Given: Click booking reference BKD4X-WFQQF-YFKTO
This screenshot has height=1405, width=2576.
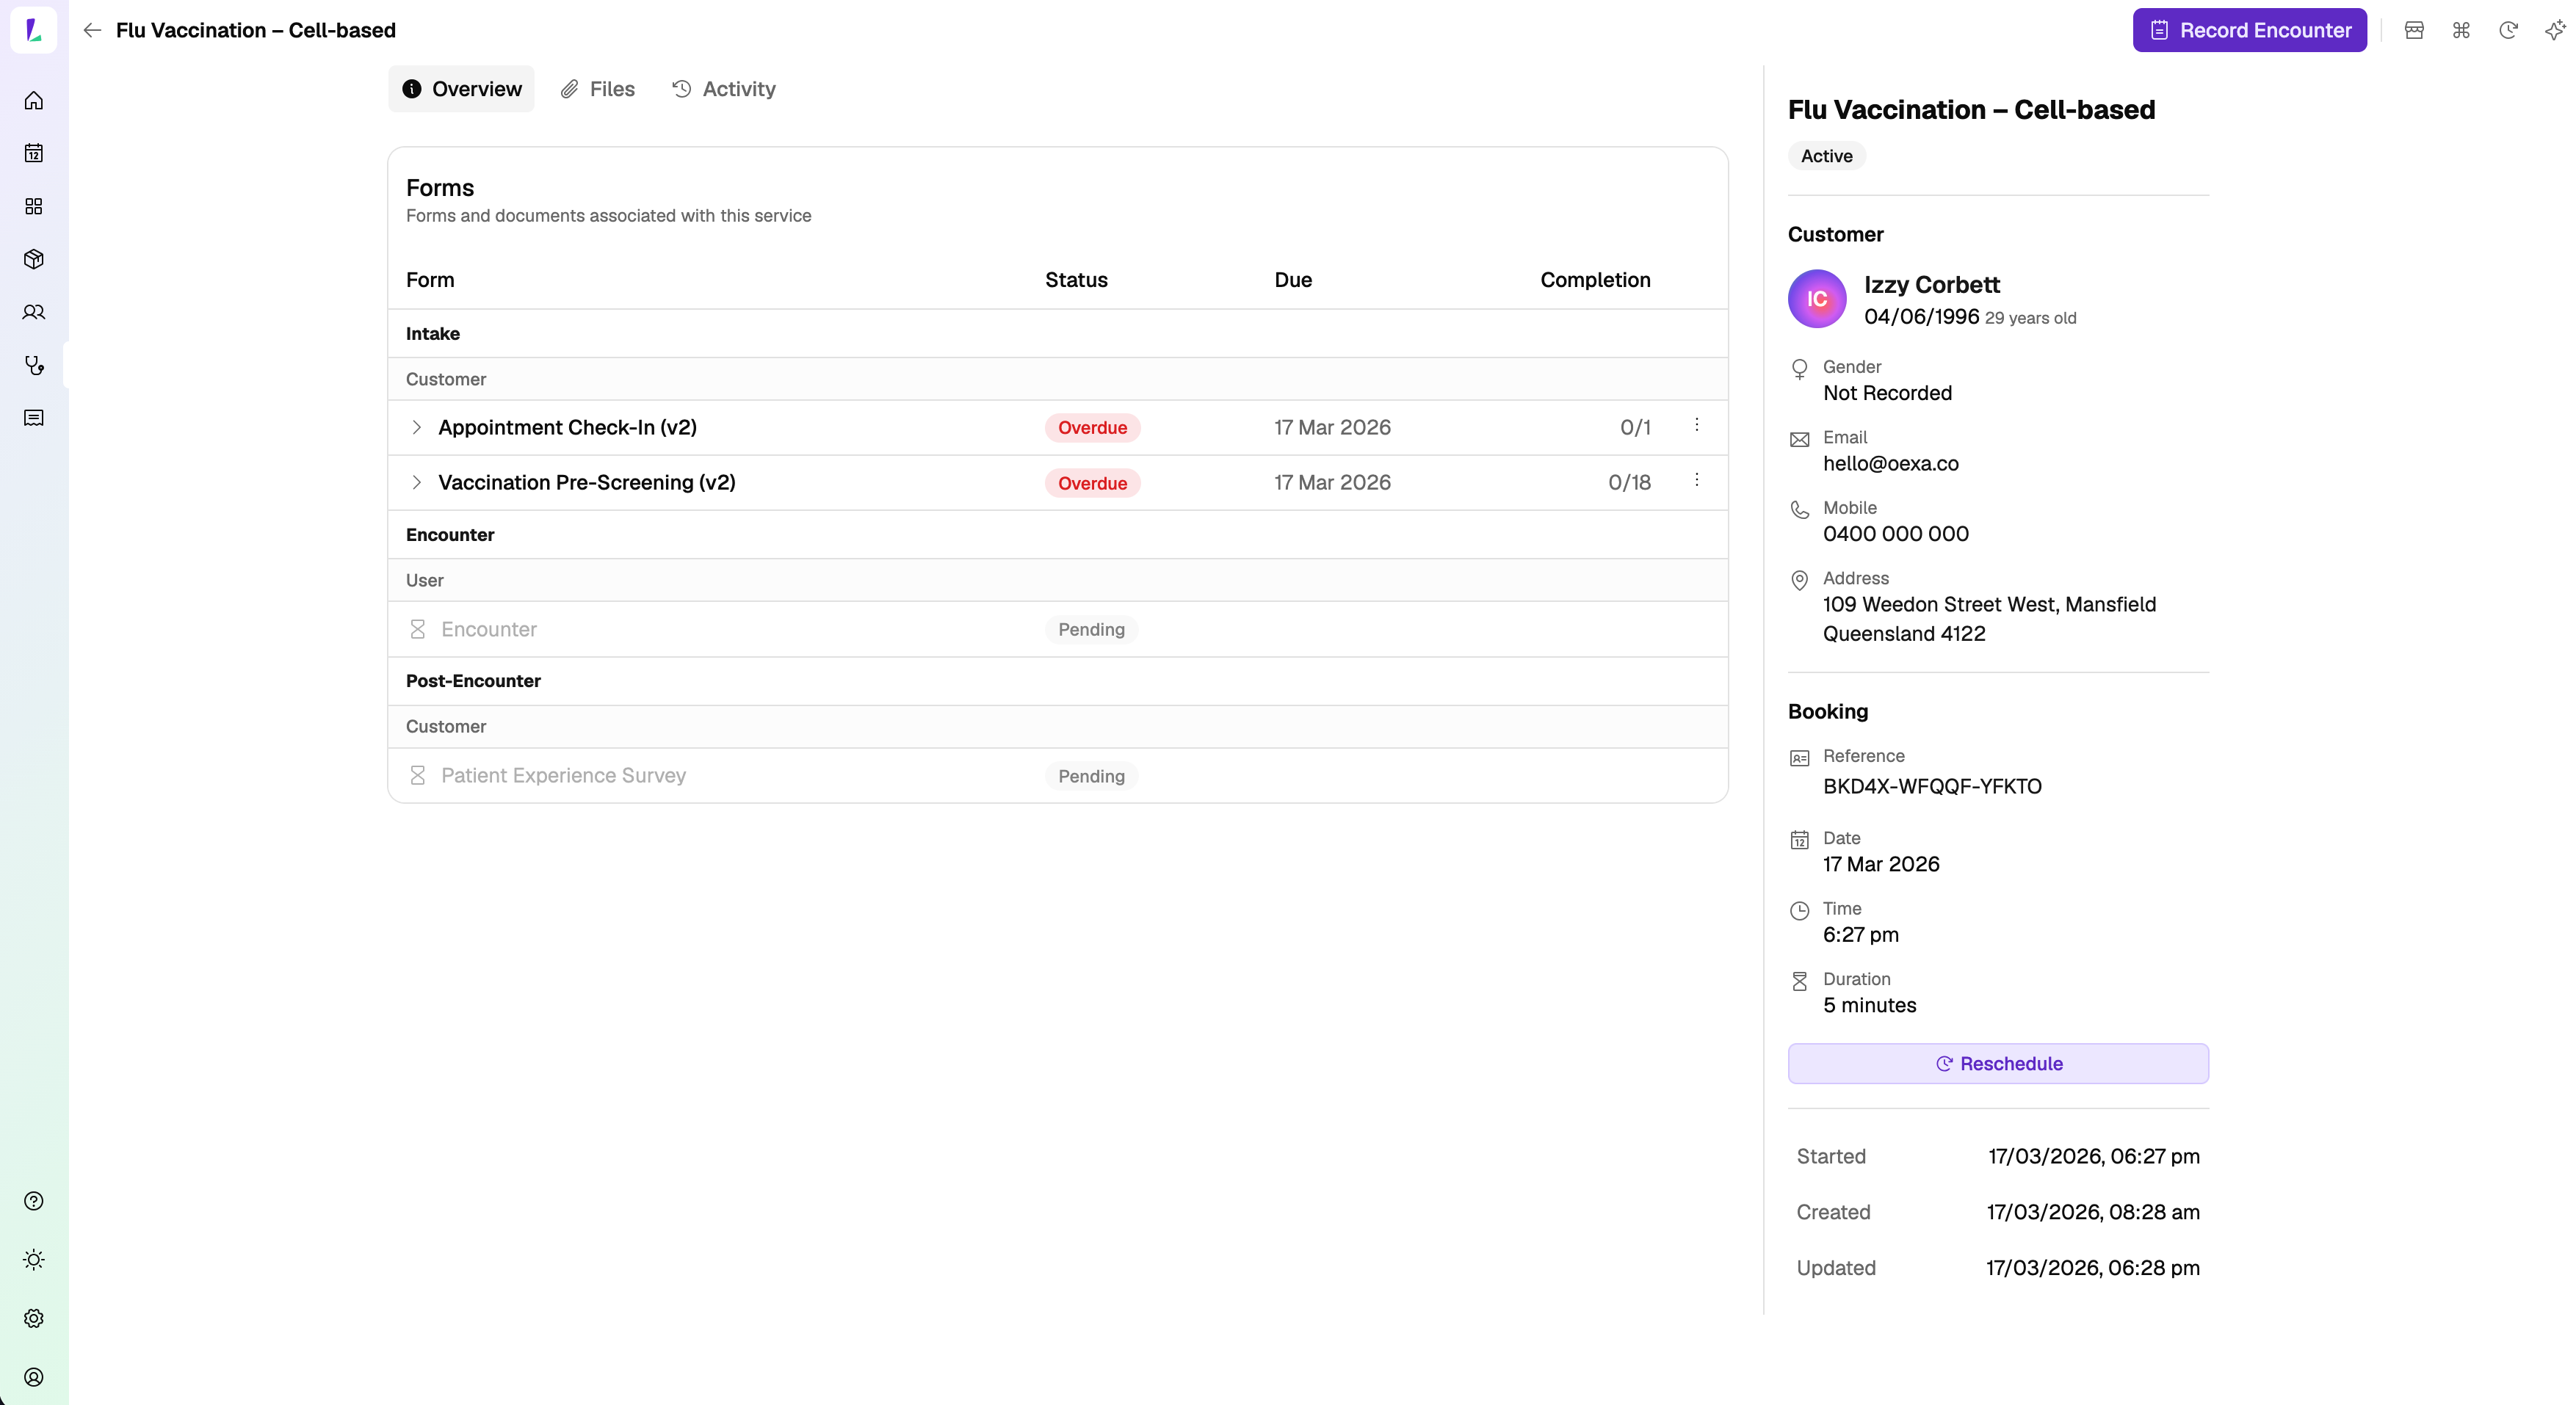Looking at the screenshot, I should (x=1932, y=787).
